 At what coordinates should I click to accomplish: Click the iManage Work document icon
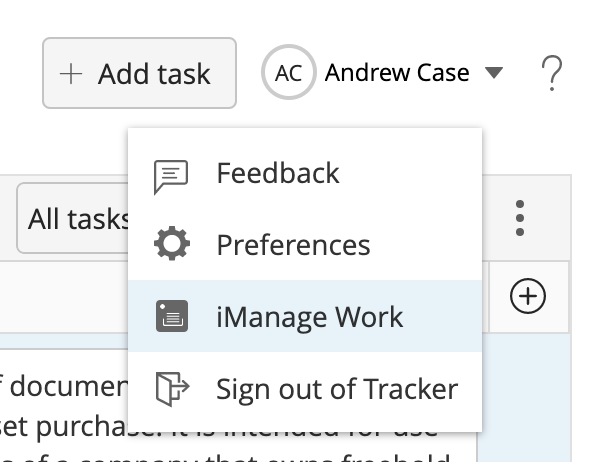tap(171, 317)
